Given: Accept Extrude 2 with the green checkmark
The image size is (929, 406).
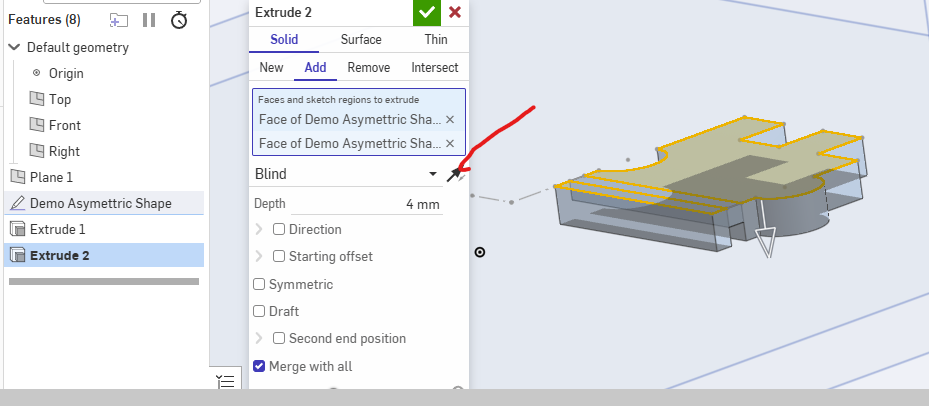Looking at the screenshot, I should [x=427, y=12].
